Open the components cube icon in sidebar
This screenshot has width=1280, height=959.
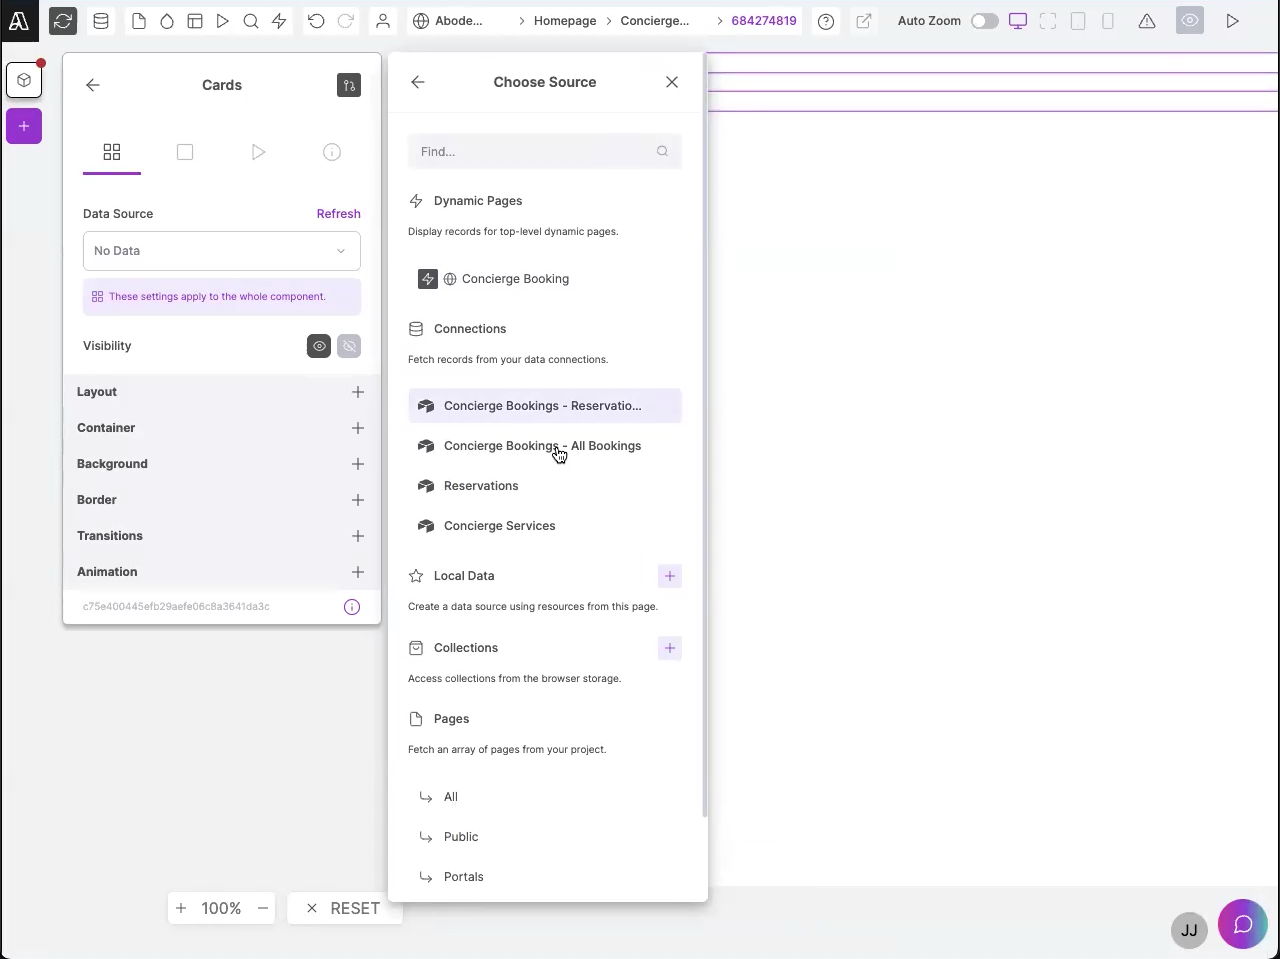(x=24, y=80)
